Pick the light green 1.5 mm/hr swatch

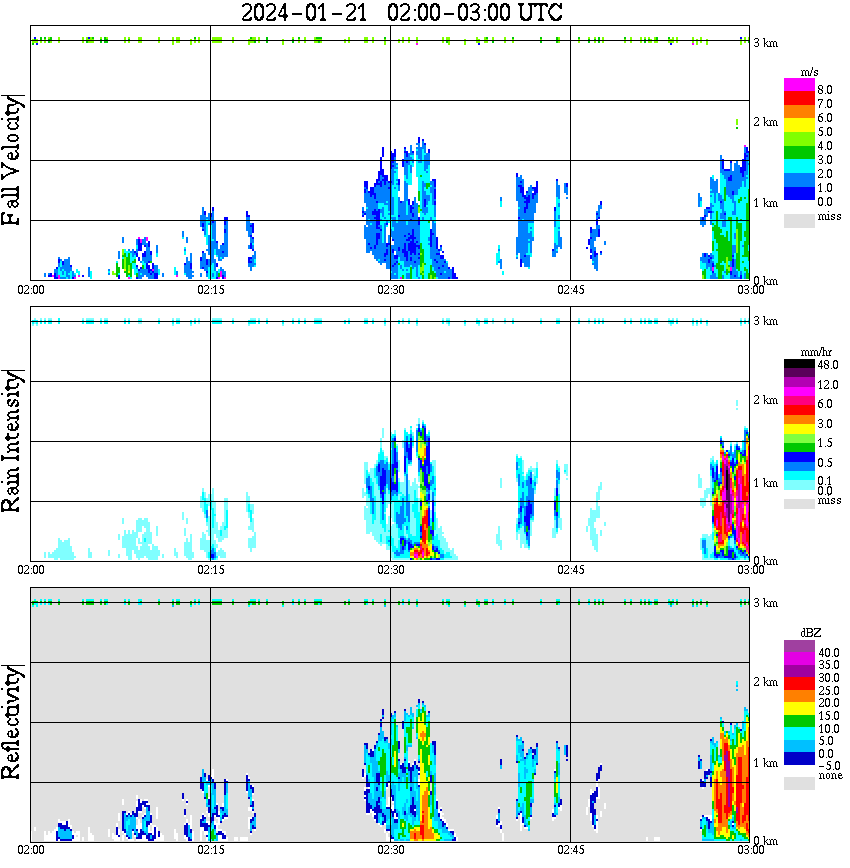(x=799, y=438)
